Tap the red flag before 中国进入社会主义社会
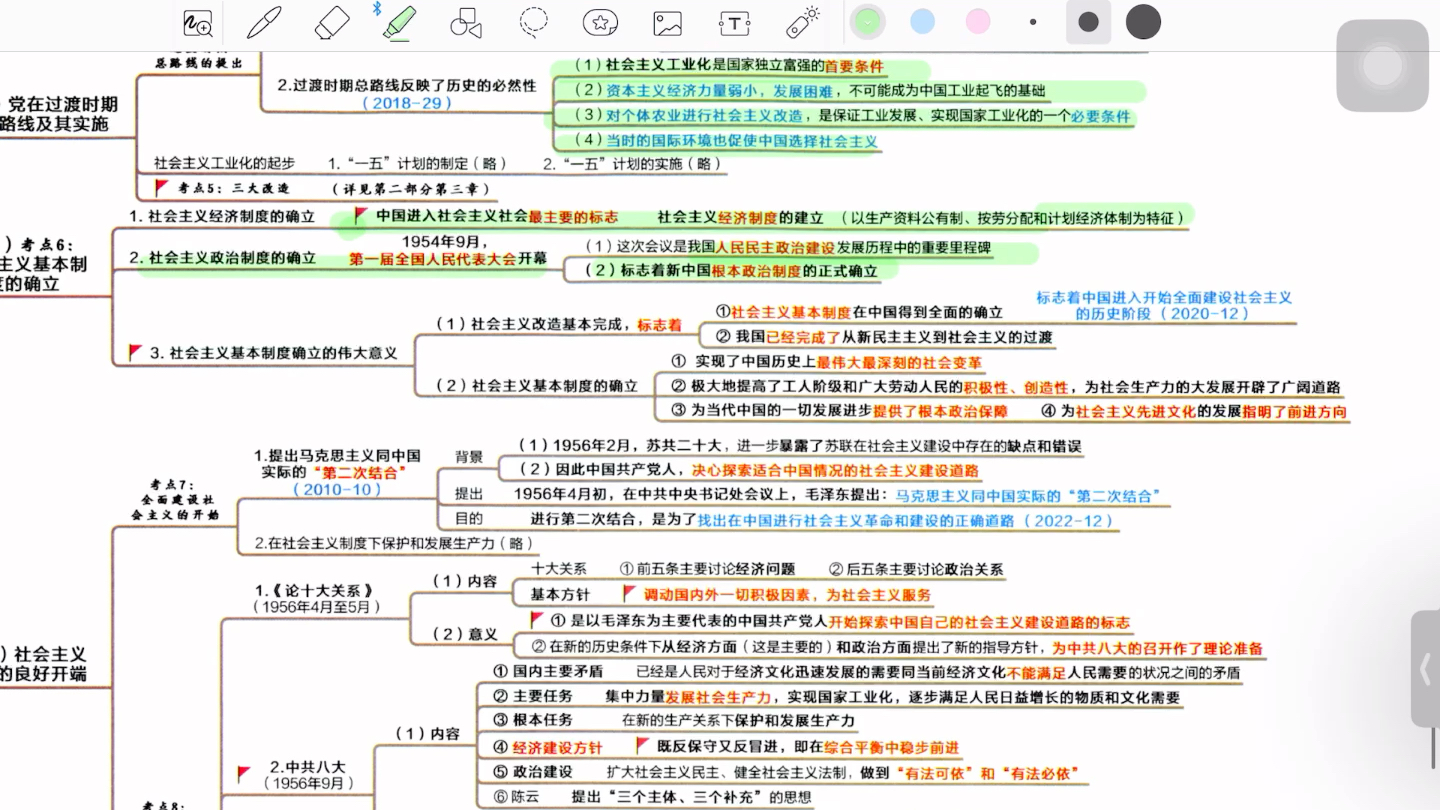 361,216
